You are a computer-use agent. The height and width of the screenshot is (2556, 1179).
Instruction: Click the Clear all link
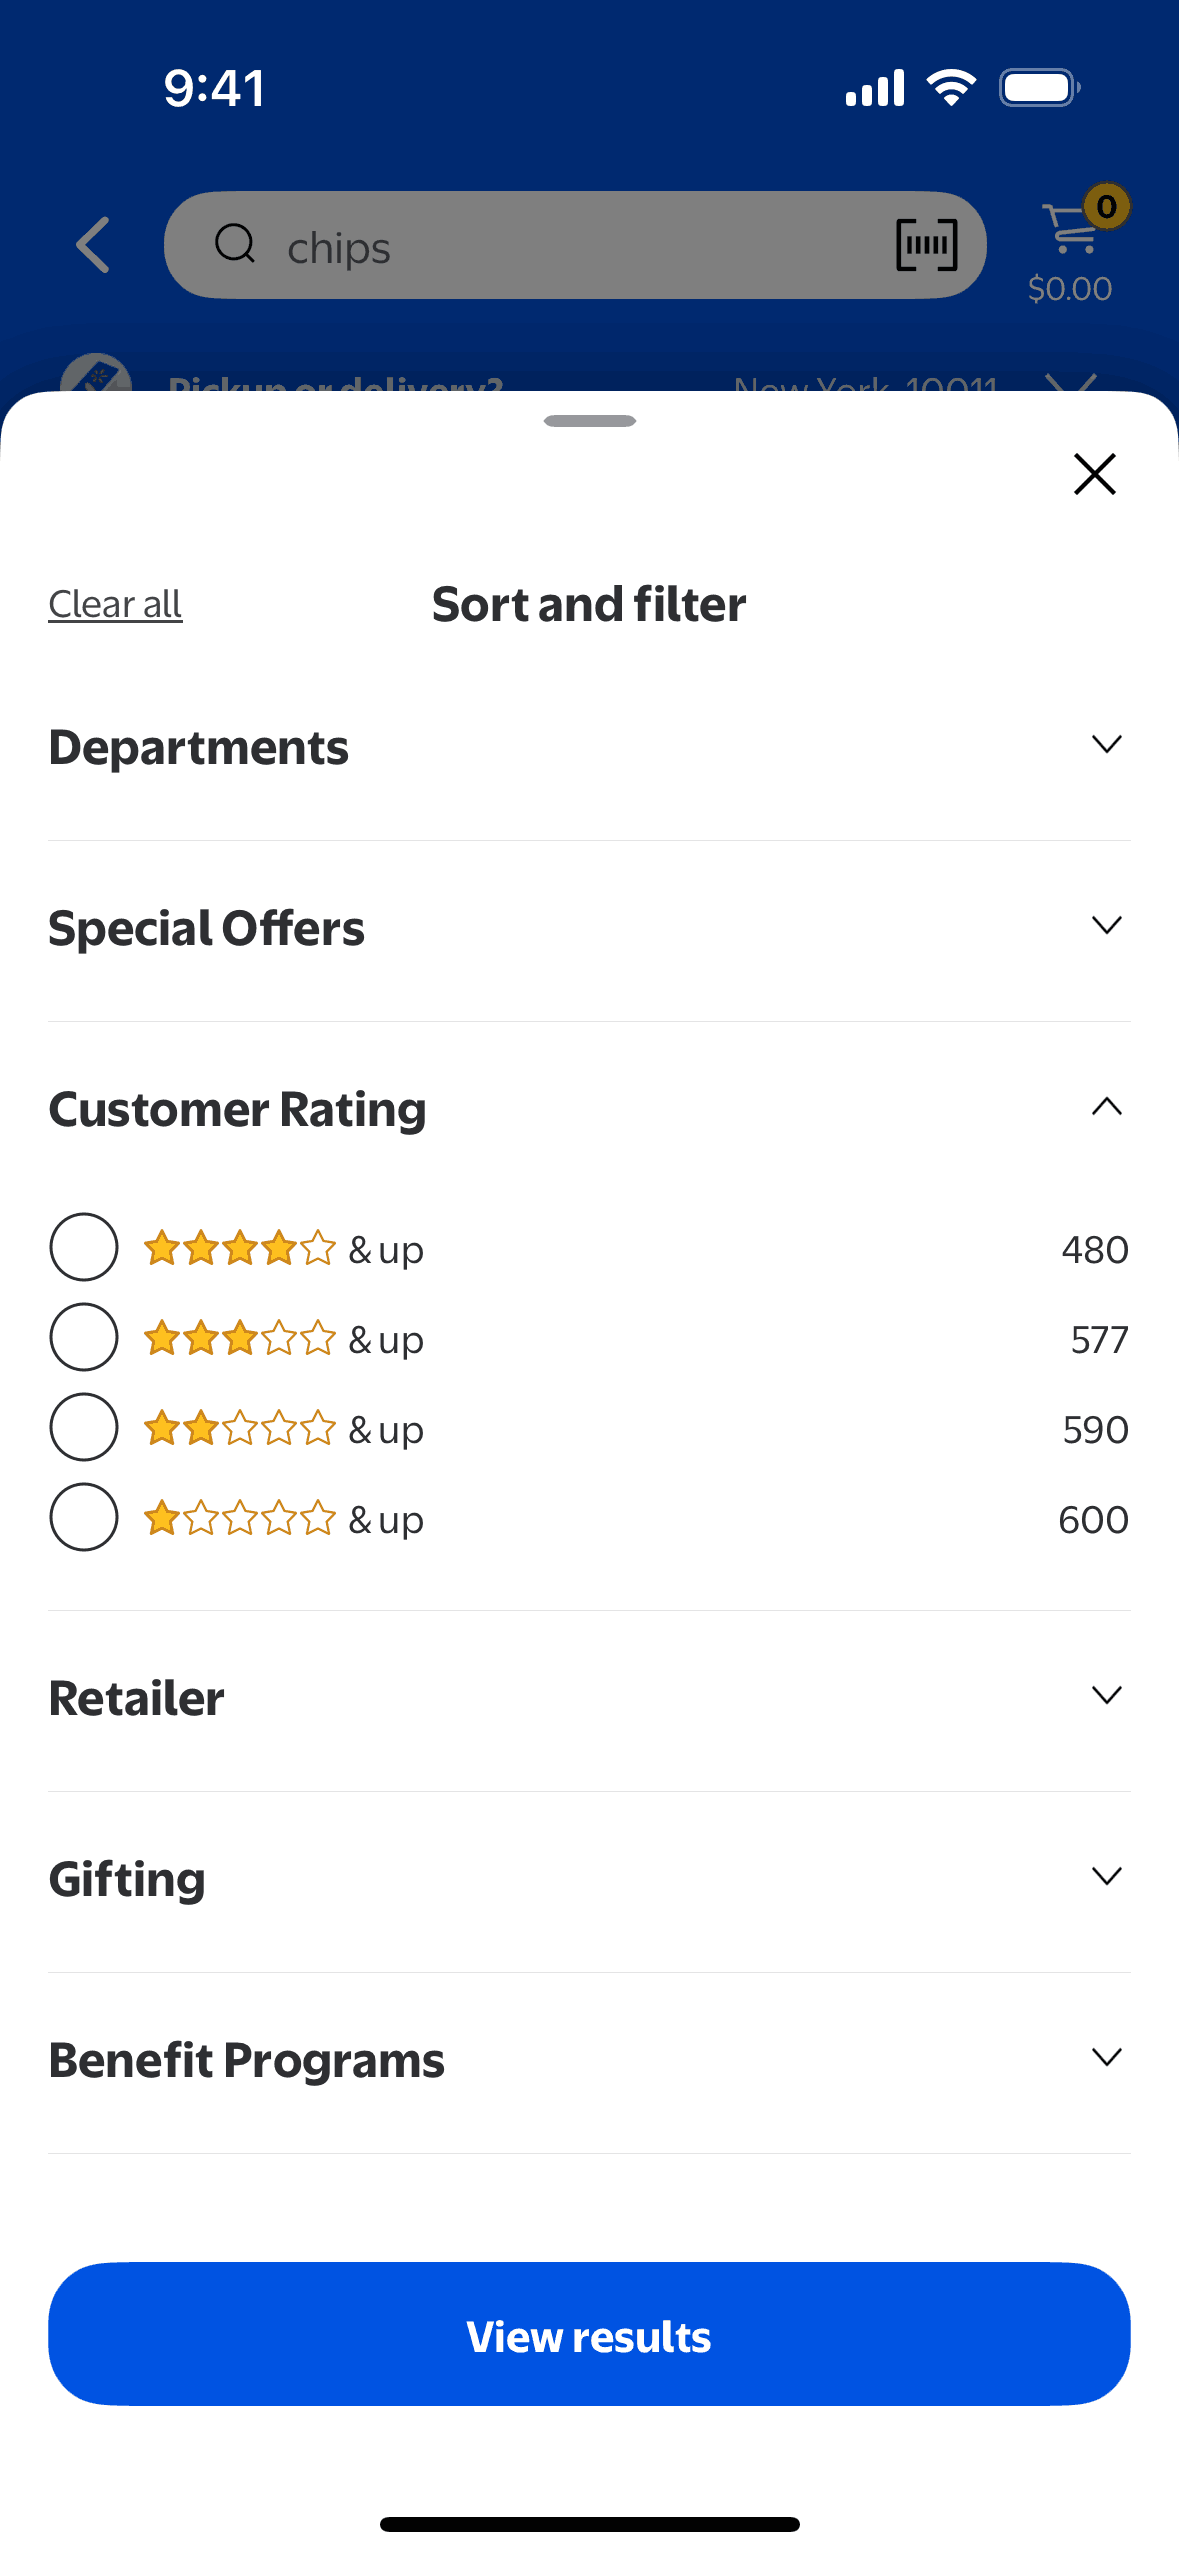[x=115, y=605]
